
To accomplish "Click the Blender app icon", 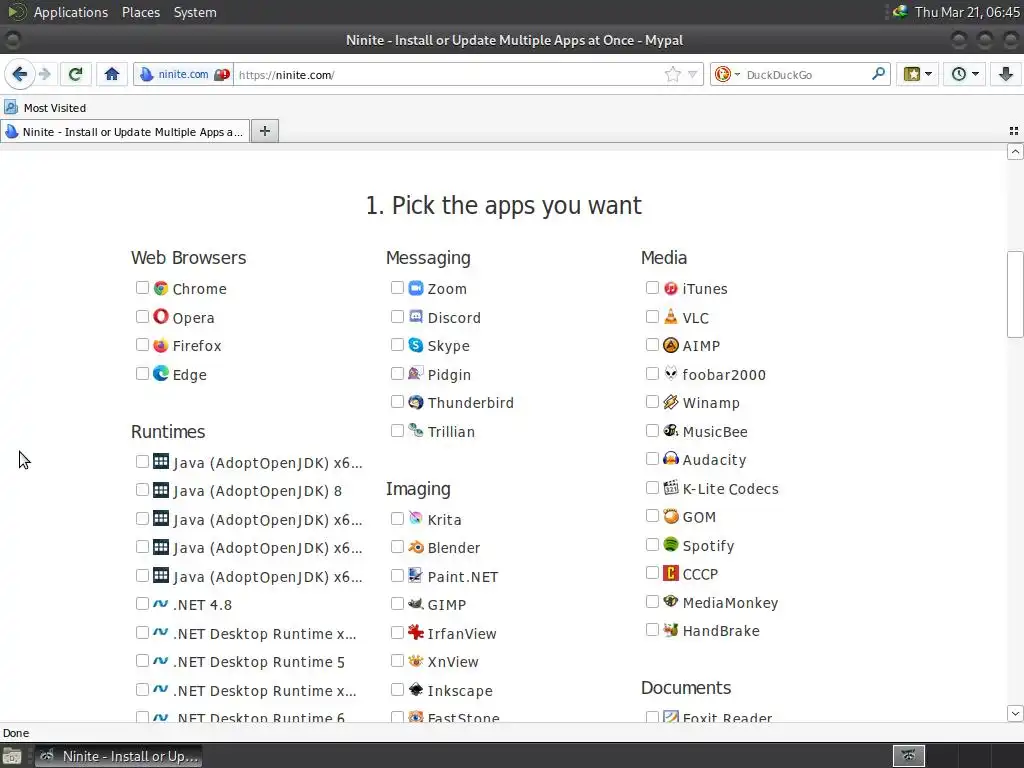I will 416,547.
